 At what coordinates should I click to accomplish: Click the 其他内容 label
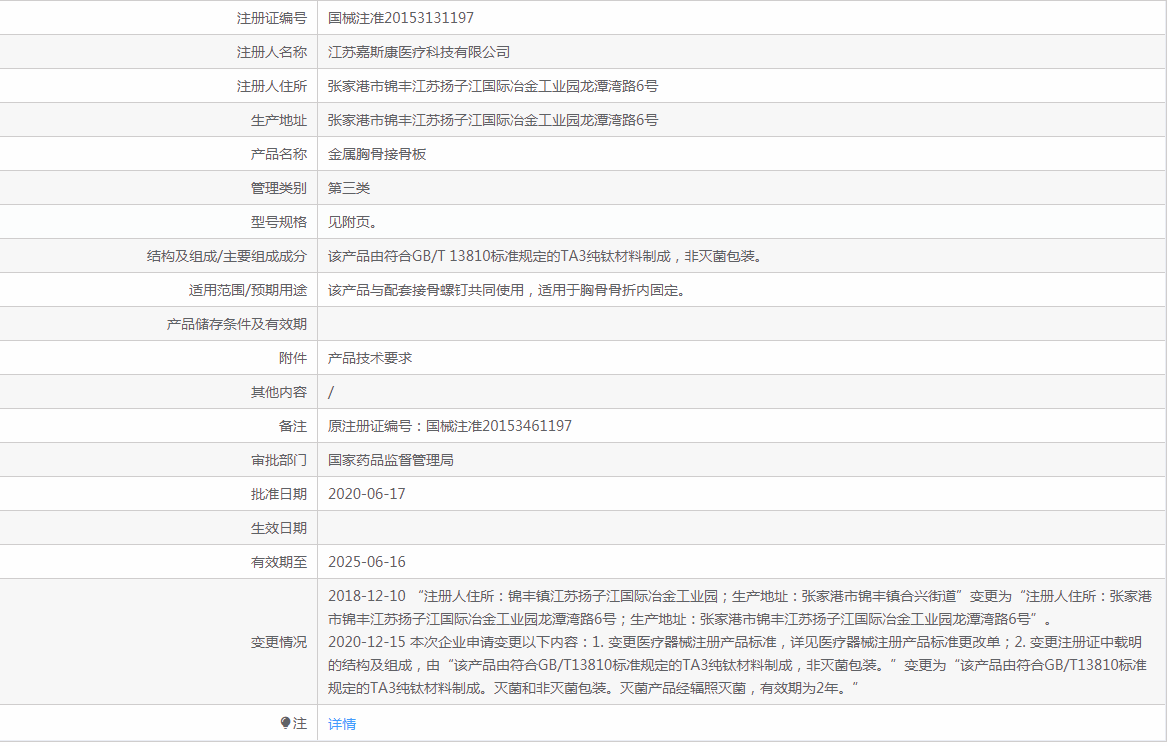(279, 392)
